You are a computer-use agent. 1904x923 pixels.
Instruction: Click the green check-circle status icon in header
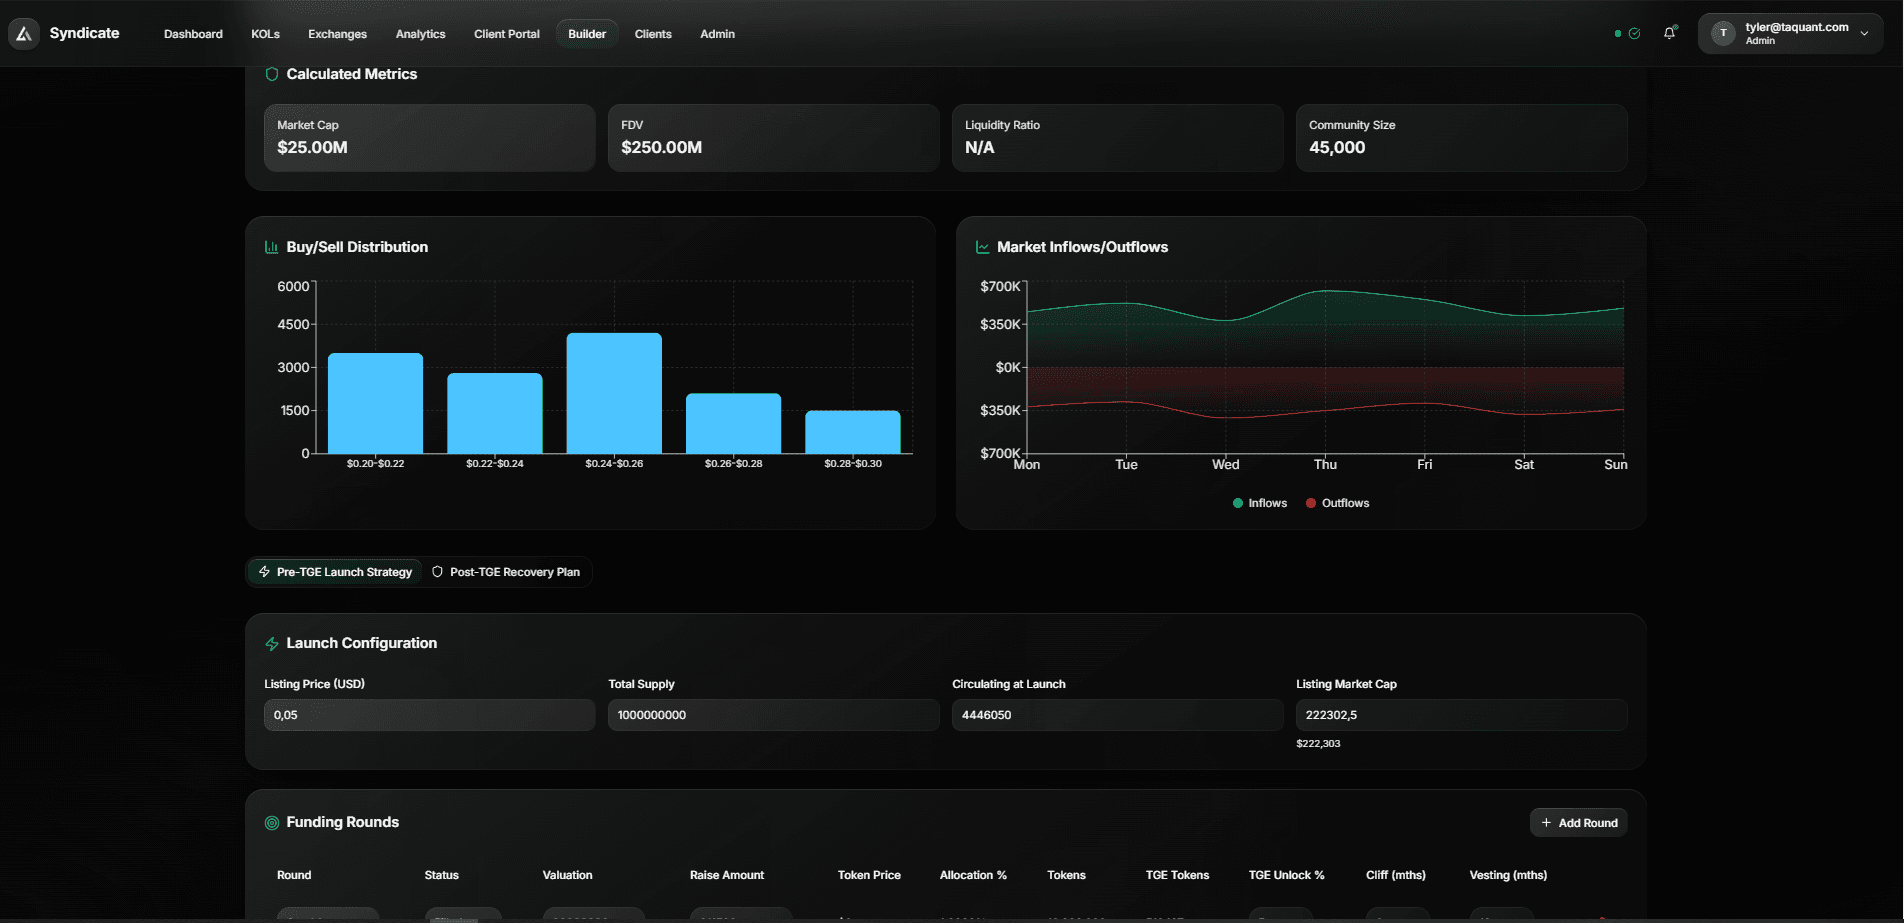(1632, 33)
